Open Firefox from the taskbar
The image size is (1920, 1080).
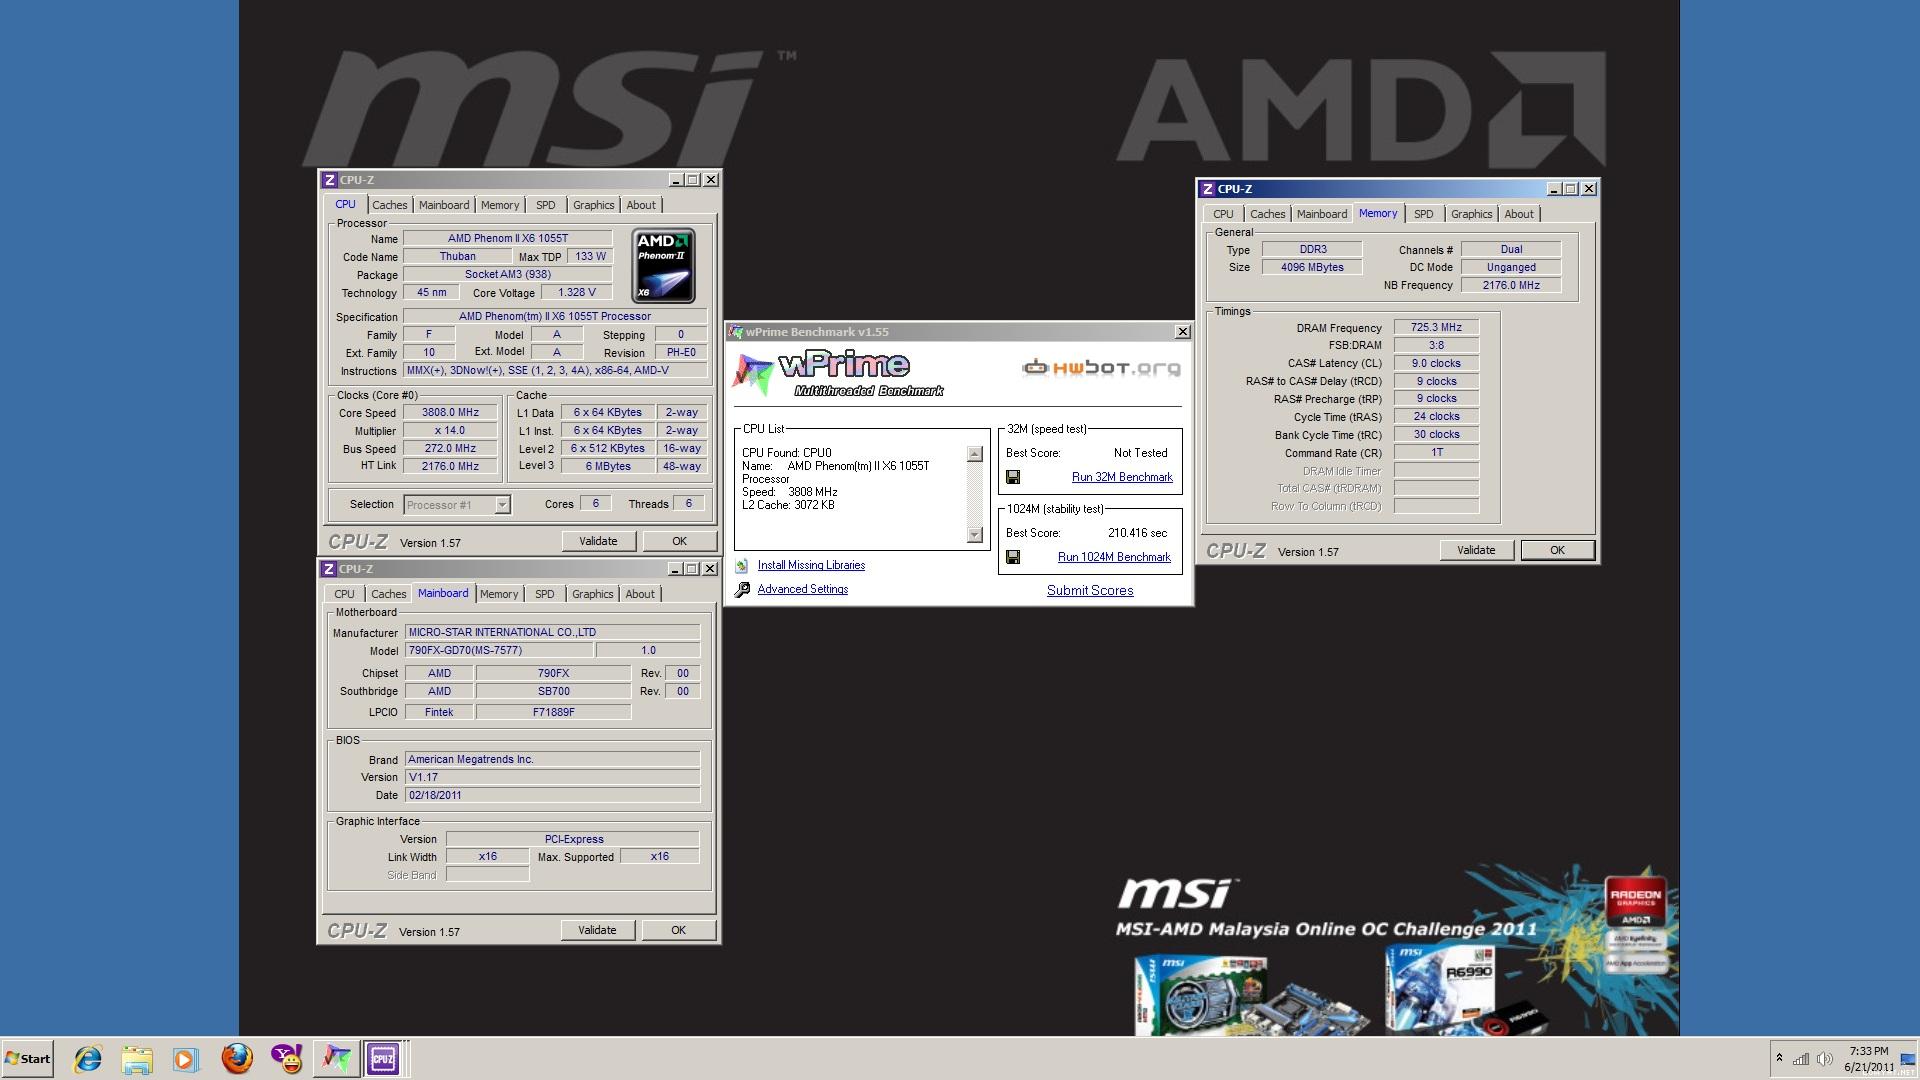[x=237, y=1058]
